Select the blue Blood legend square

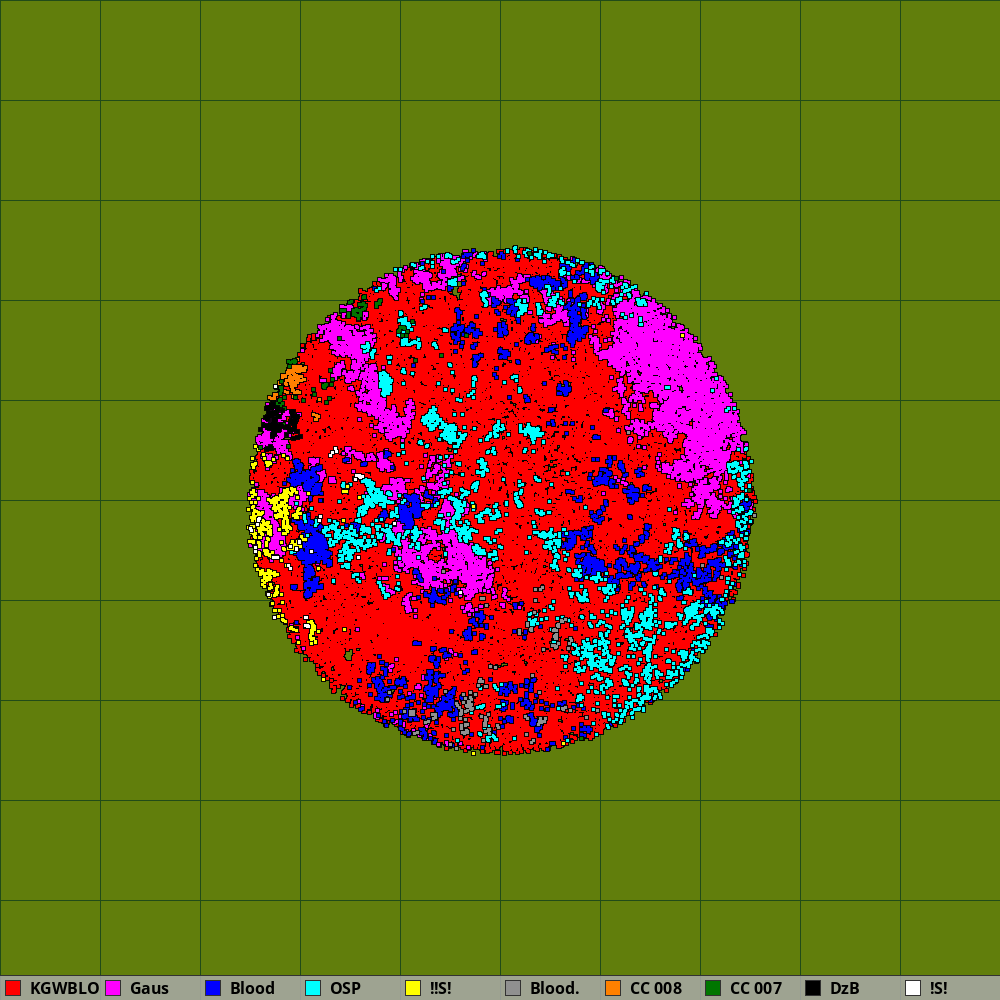tap(213, 988)
